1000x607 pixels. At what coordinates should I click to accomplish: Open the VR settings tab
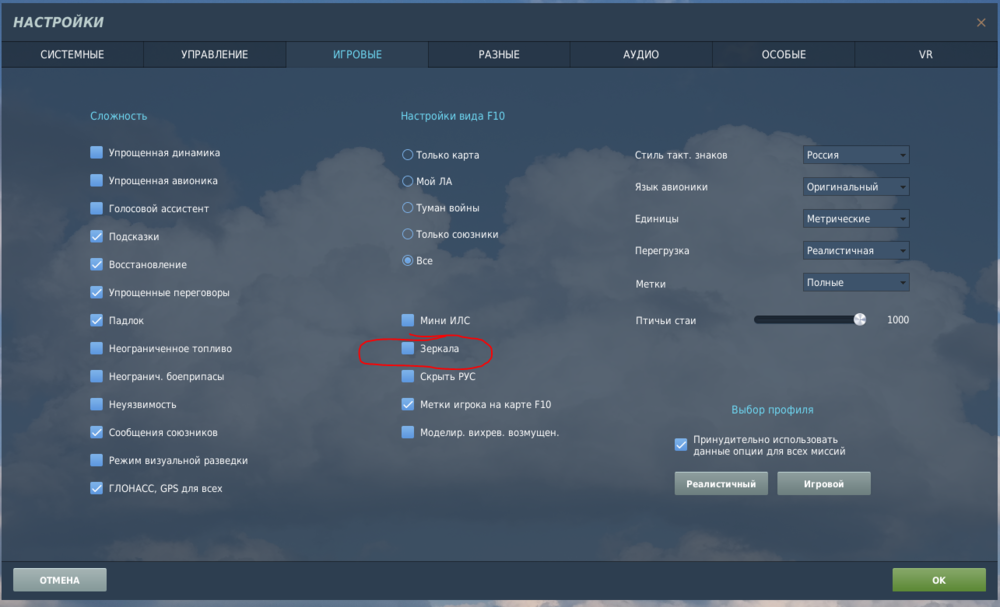(x=925, y=55)
